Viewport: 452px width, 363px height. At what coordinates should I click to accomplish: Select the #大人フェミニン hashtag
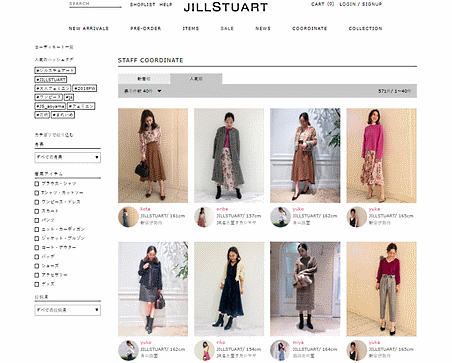(x=53, y=88)
